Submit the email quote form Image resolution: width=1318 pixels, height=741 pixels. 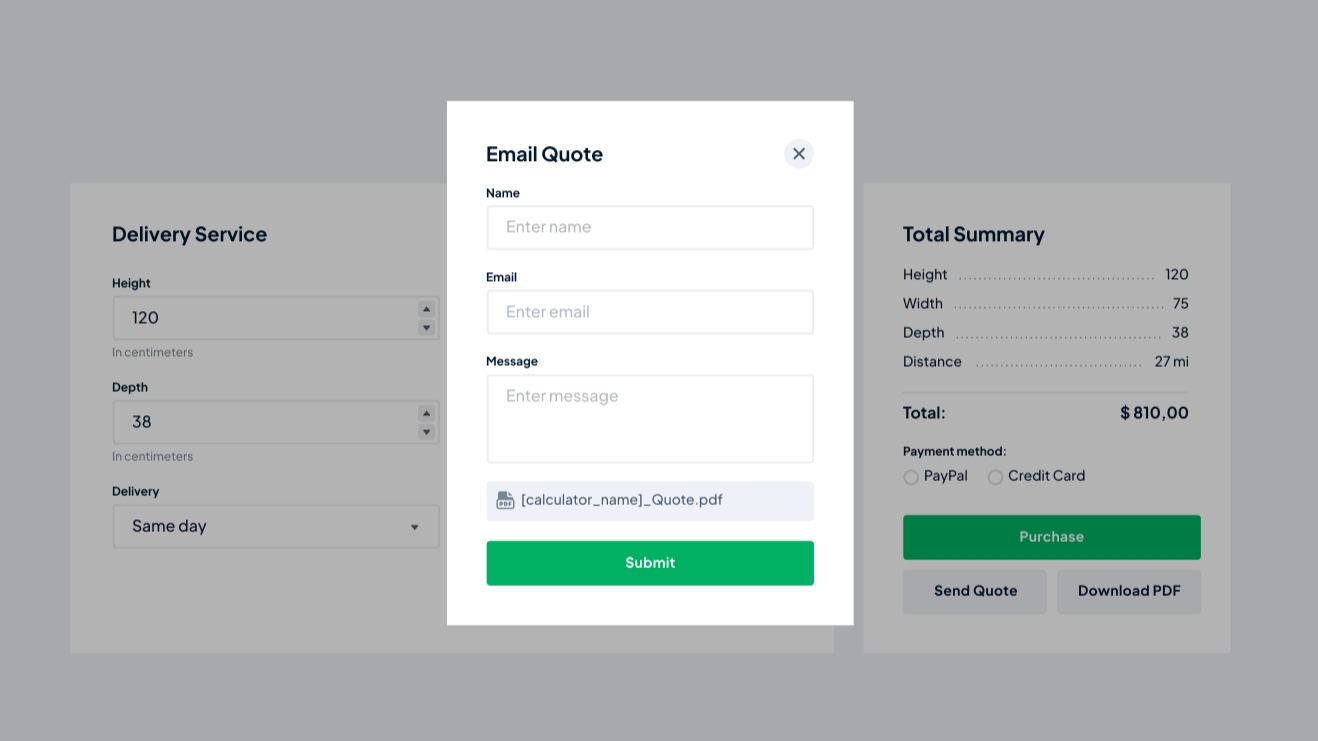[650, 563]
